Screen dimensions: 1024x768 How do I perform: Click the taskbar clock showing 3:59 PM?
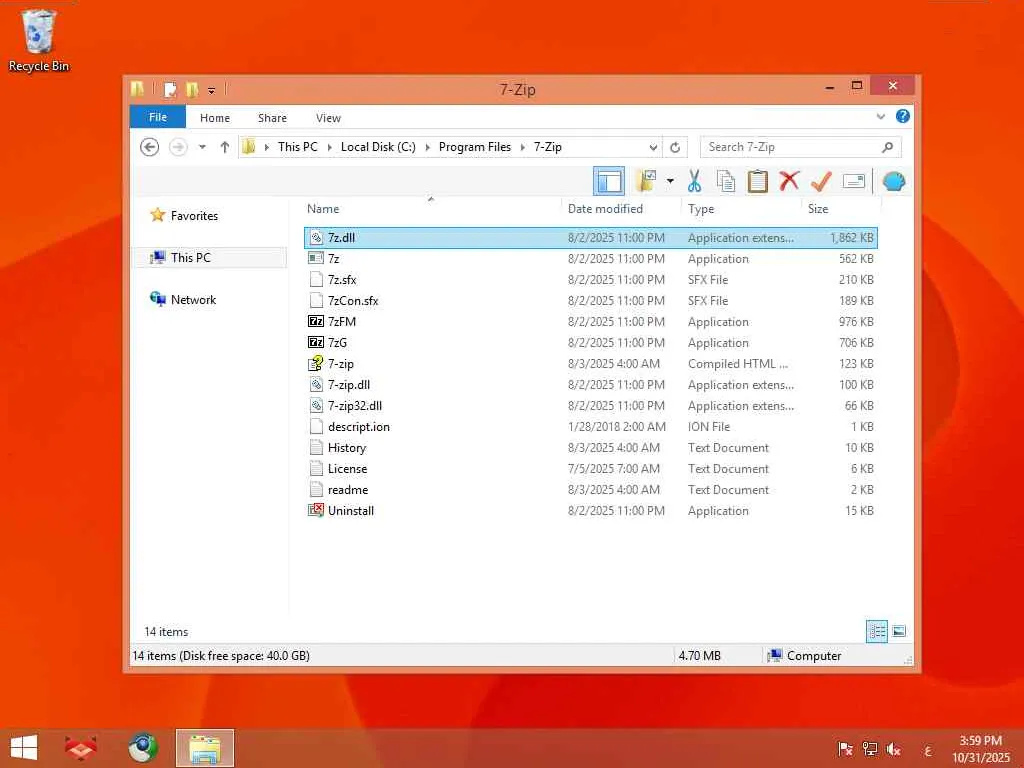[x=980, y=749]
